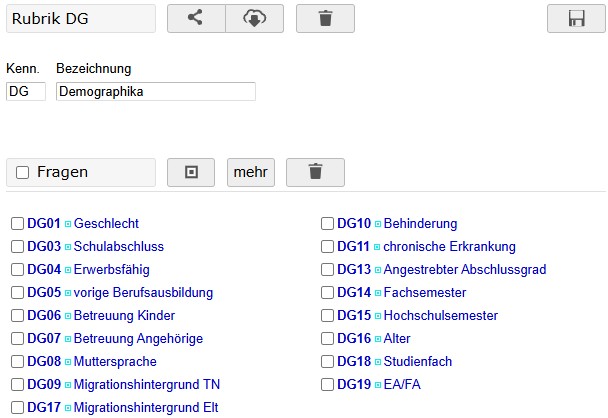Image resolution: width=608 pixels, height=418 pixels.
Task: Click the share icon button
Action: (195, 18)
